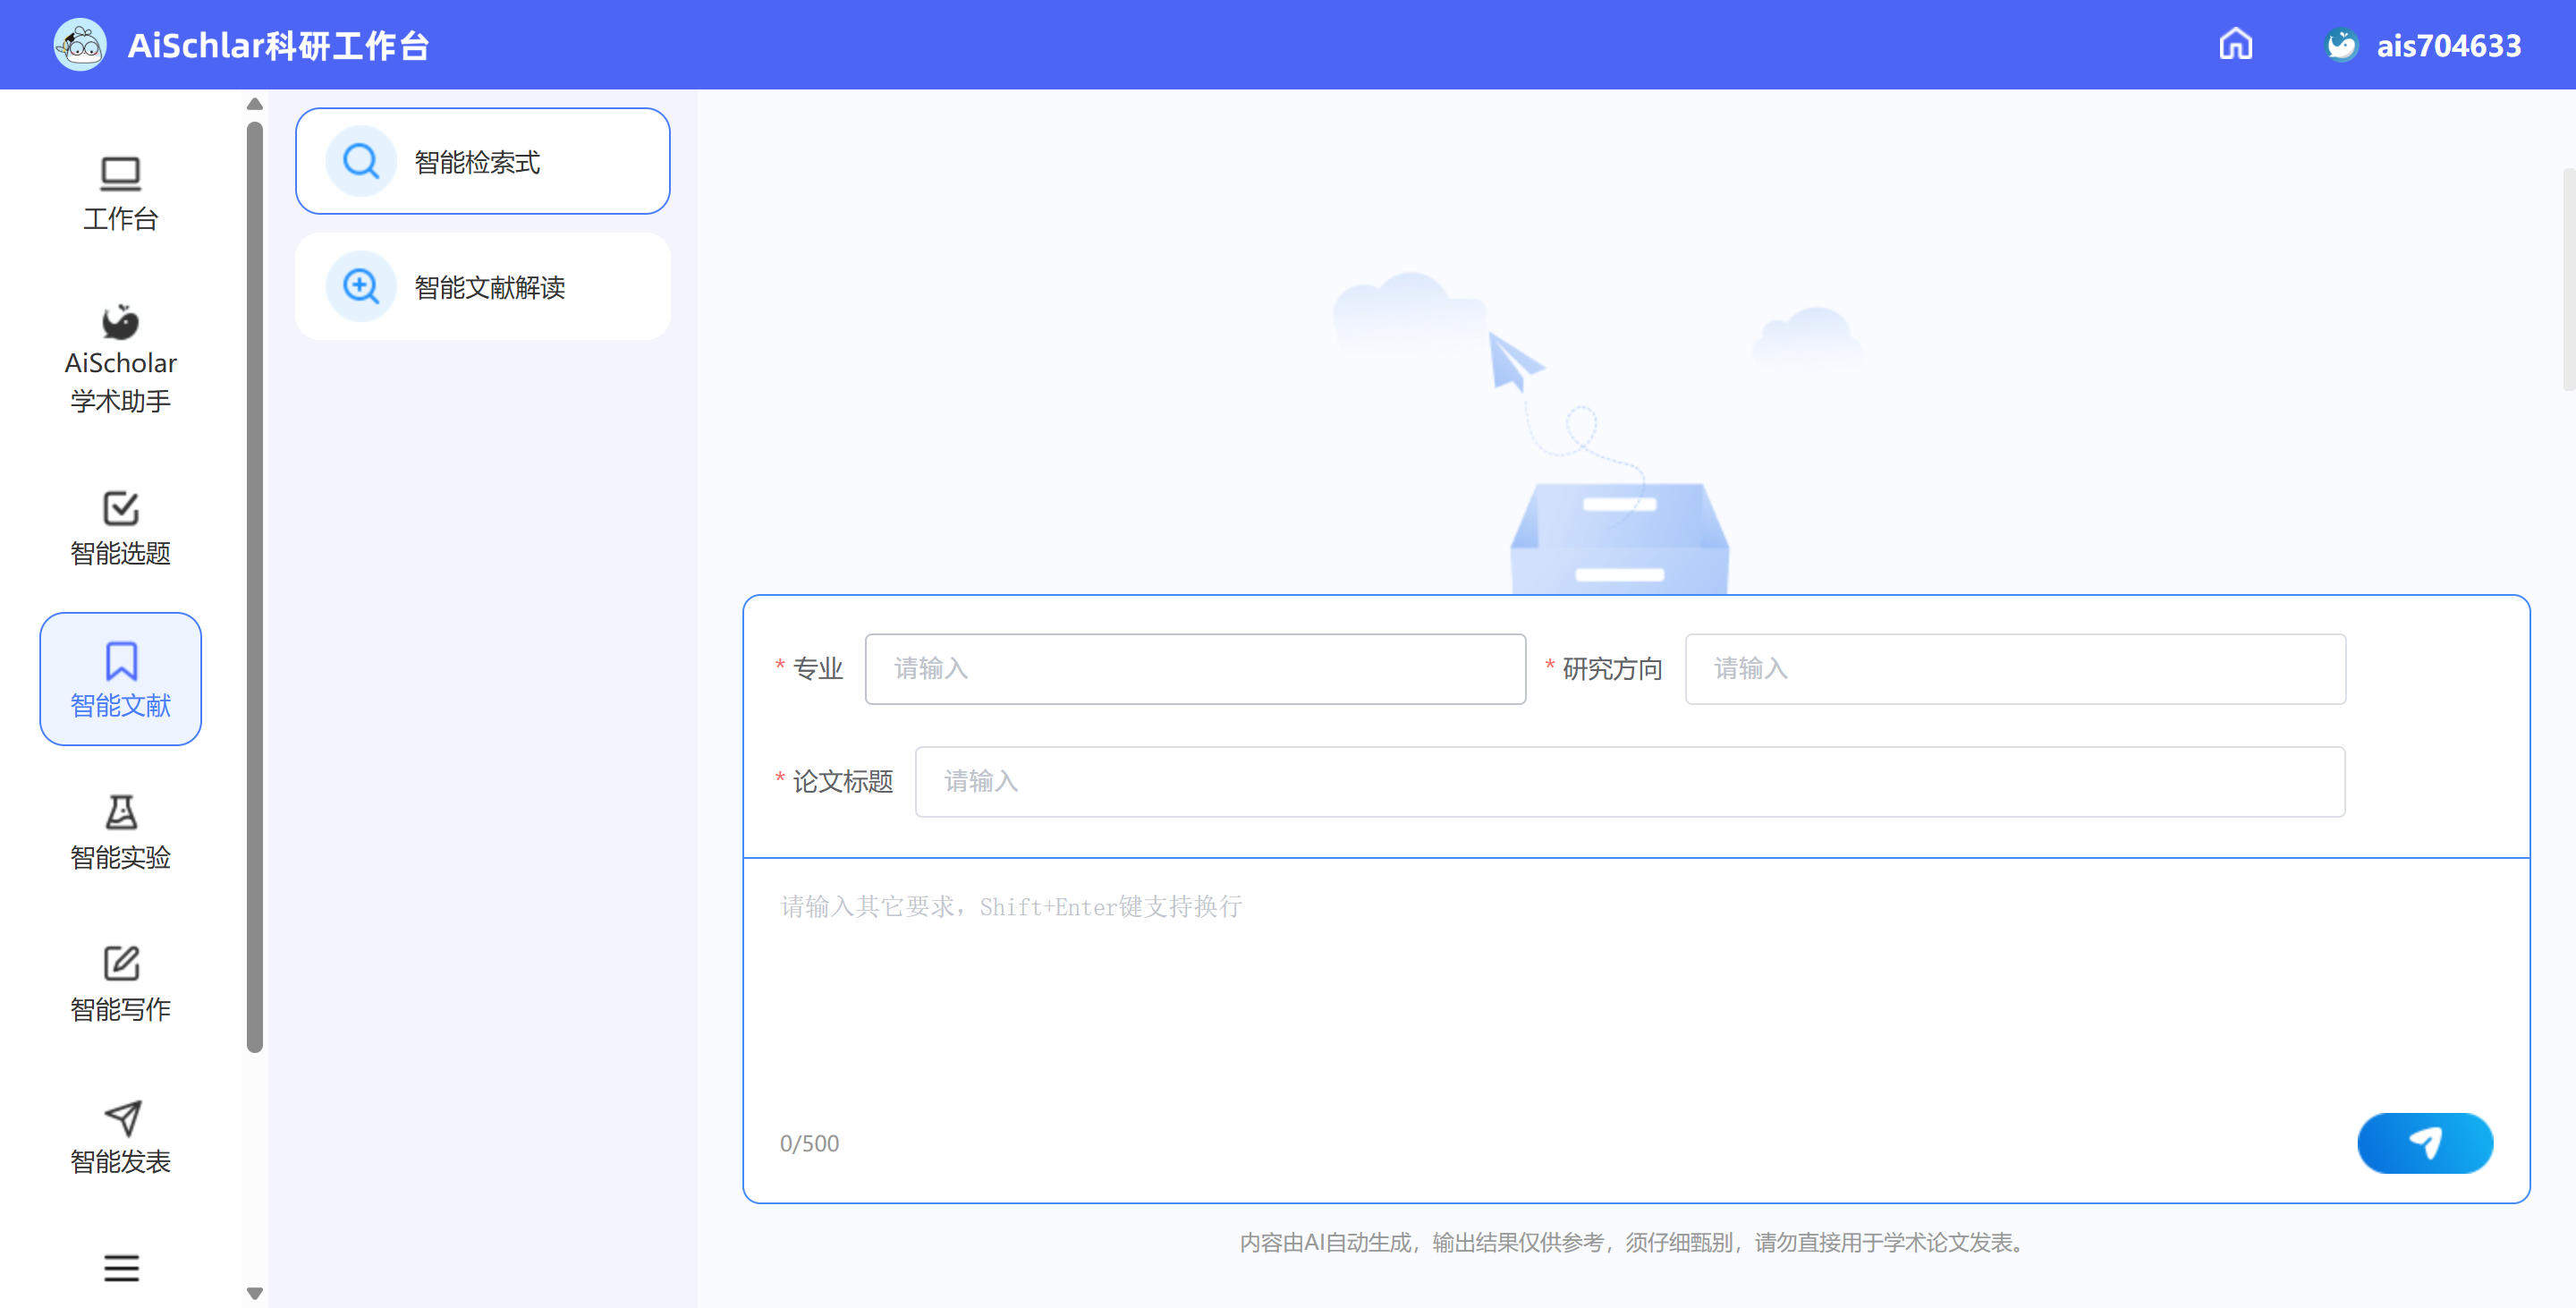Click the 0/500 character counter
Viewport: 2576px width, 1308px height.
[809, 1143]
